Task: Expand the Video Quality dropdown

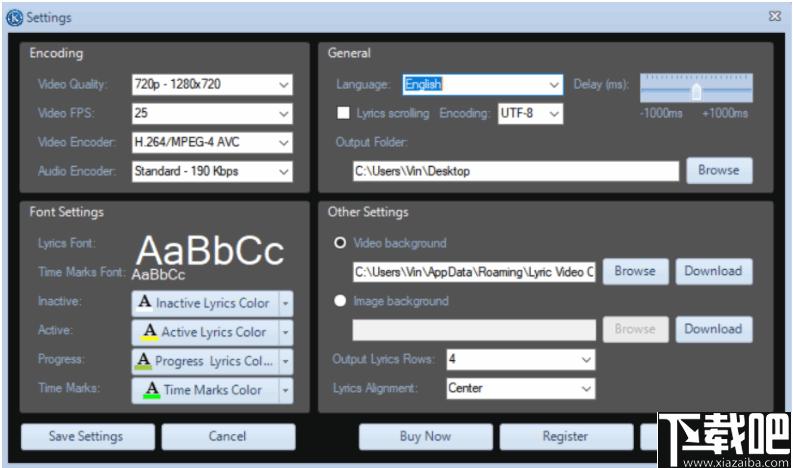Action: [212, 84]
